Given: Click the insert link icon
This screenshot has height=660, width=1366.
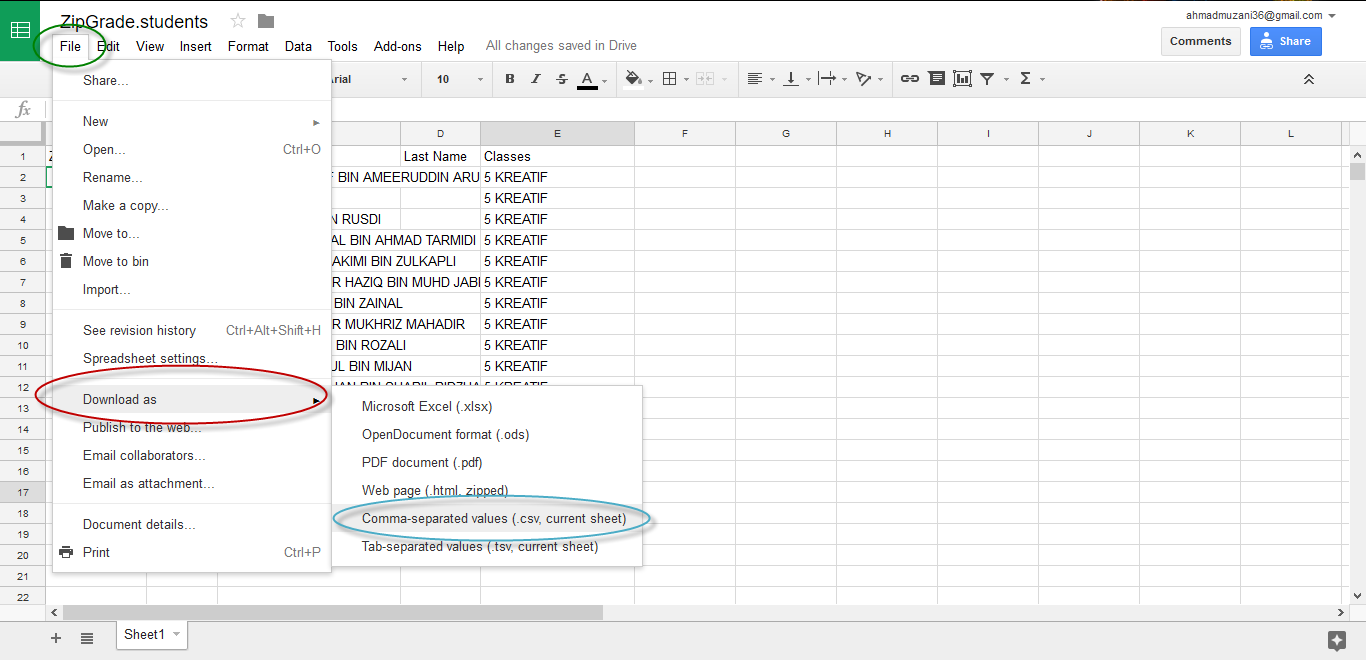Looking at the screenshot, I should coord(909,79).
